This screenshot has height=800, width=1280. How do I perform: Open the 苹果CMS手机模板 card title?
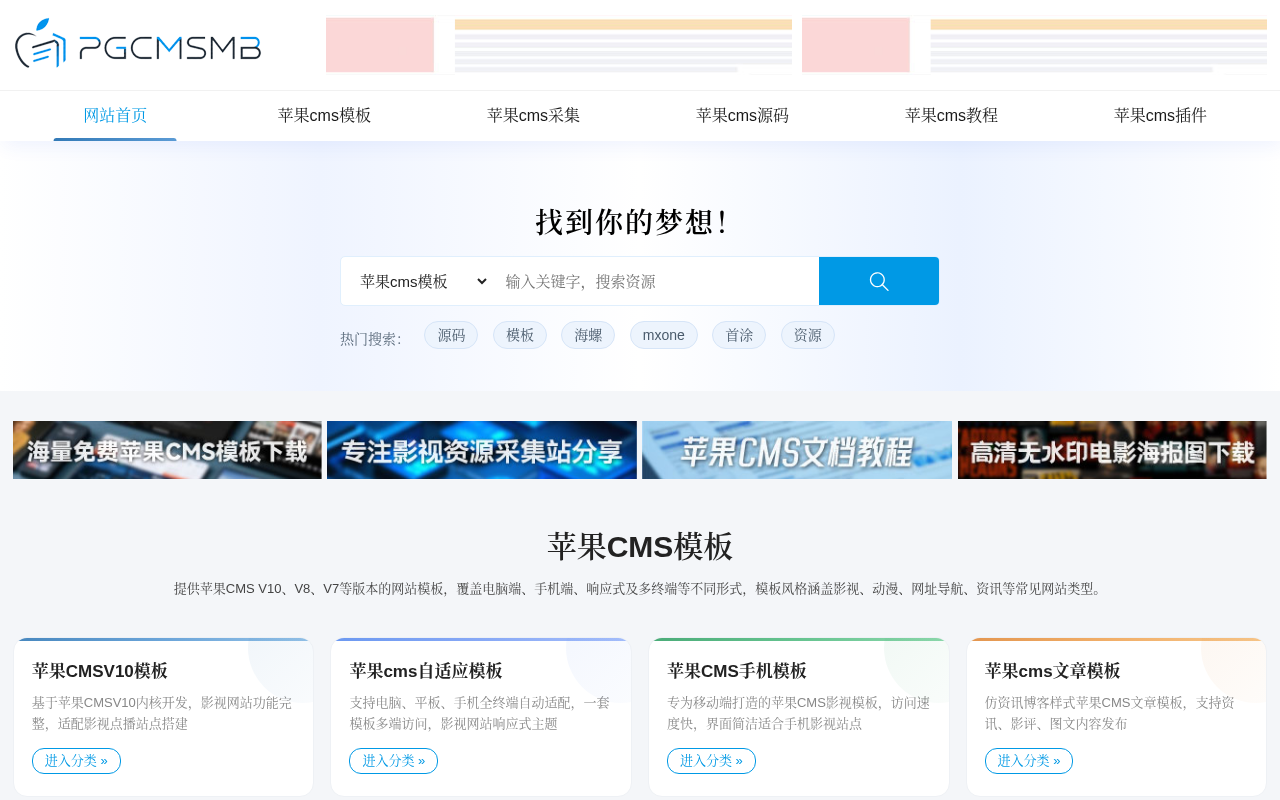tap(737, 671)
